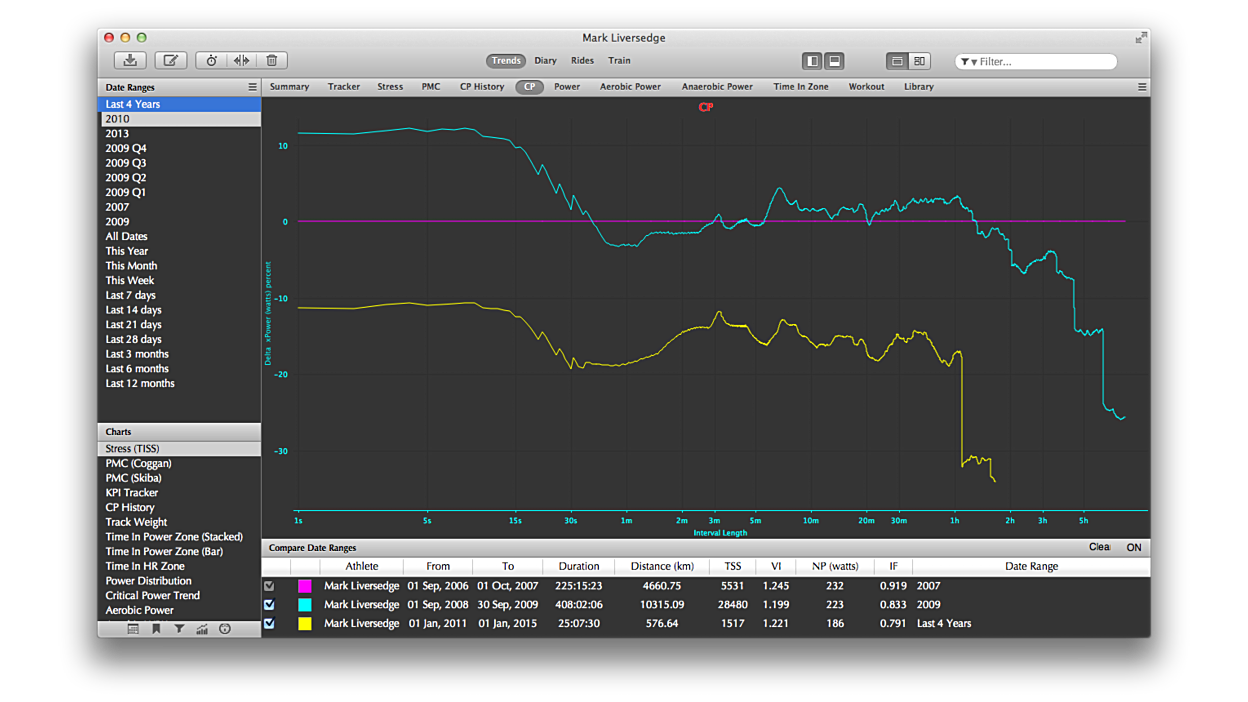Switch to the CP History tab
1248x702 pixels.
tap(481, 87)
